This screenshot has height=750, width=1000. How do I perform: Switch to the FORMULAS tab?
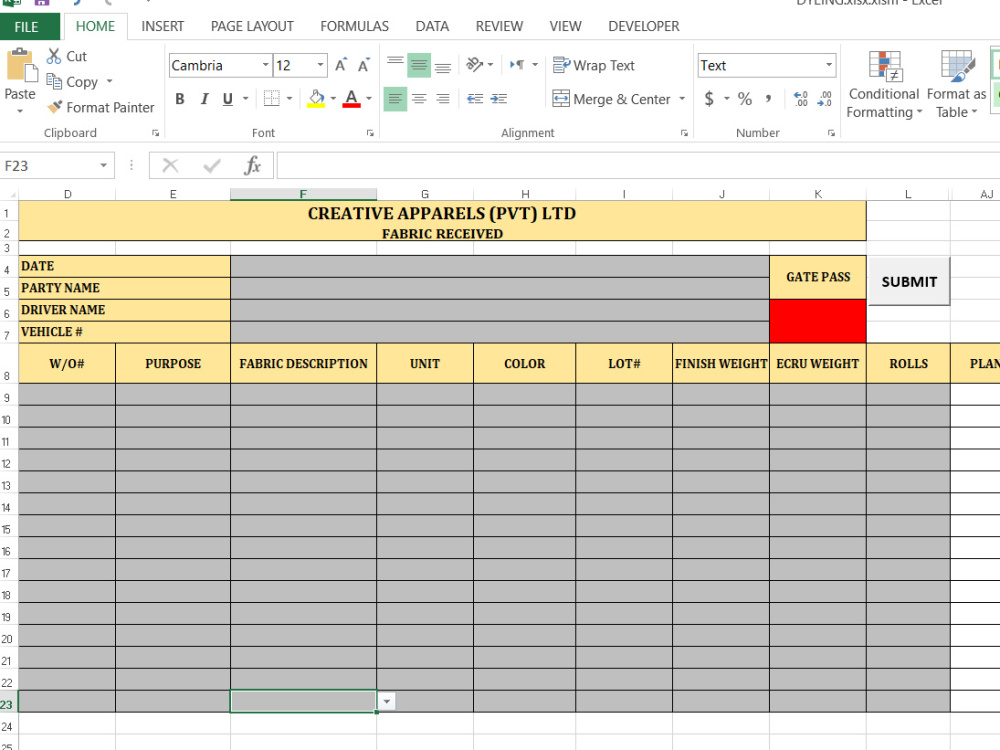click(x=355, y=26)
